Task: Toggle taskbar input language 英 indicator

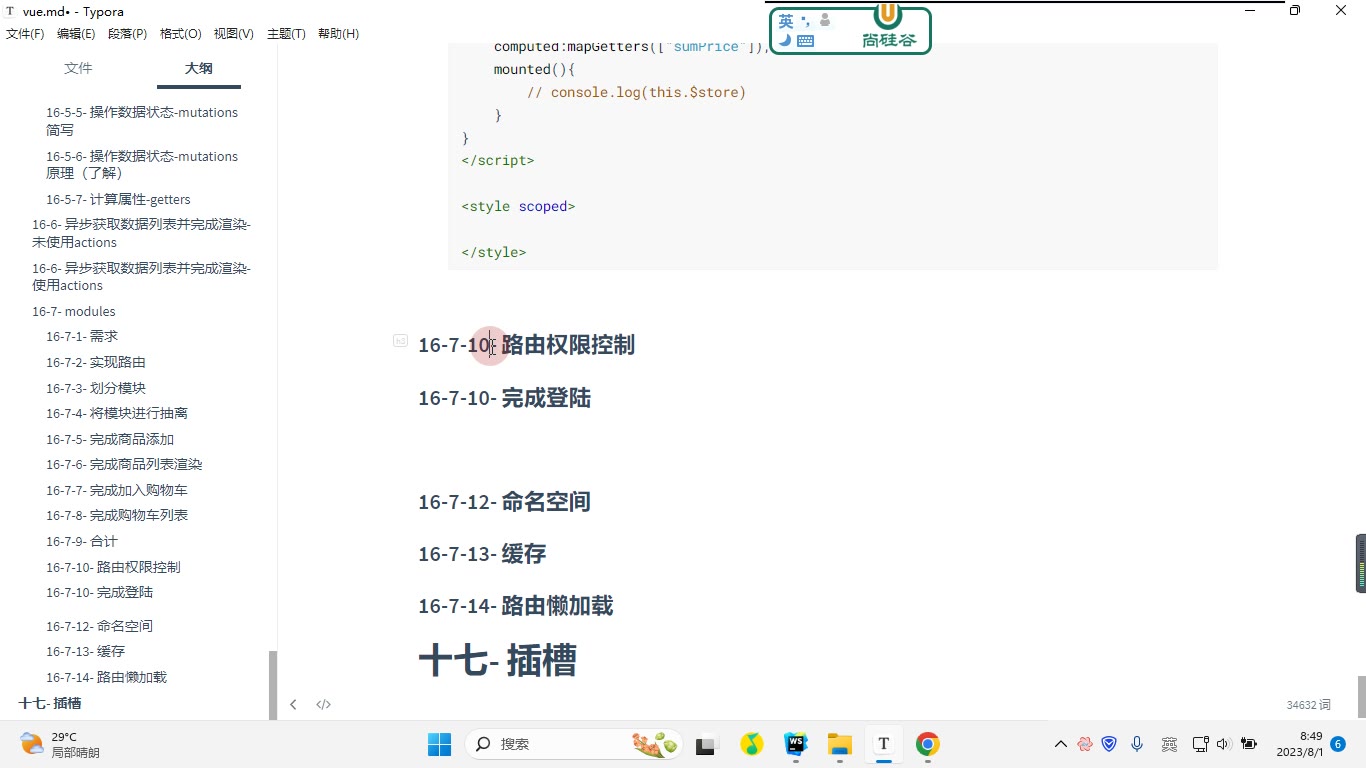Action: 1169,744
